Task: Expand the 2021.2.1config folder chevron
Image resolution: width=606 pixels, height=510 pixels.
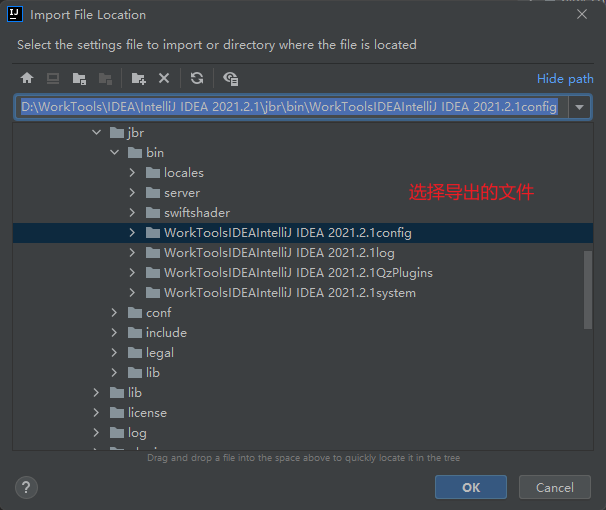Action: click(x=132, y=233)
